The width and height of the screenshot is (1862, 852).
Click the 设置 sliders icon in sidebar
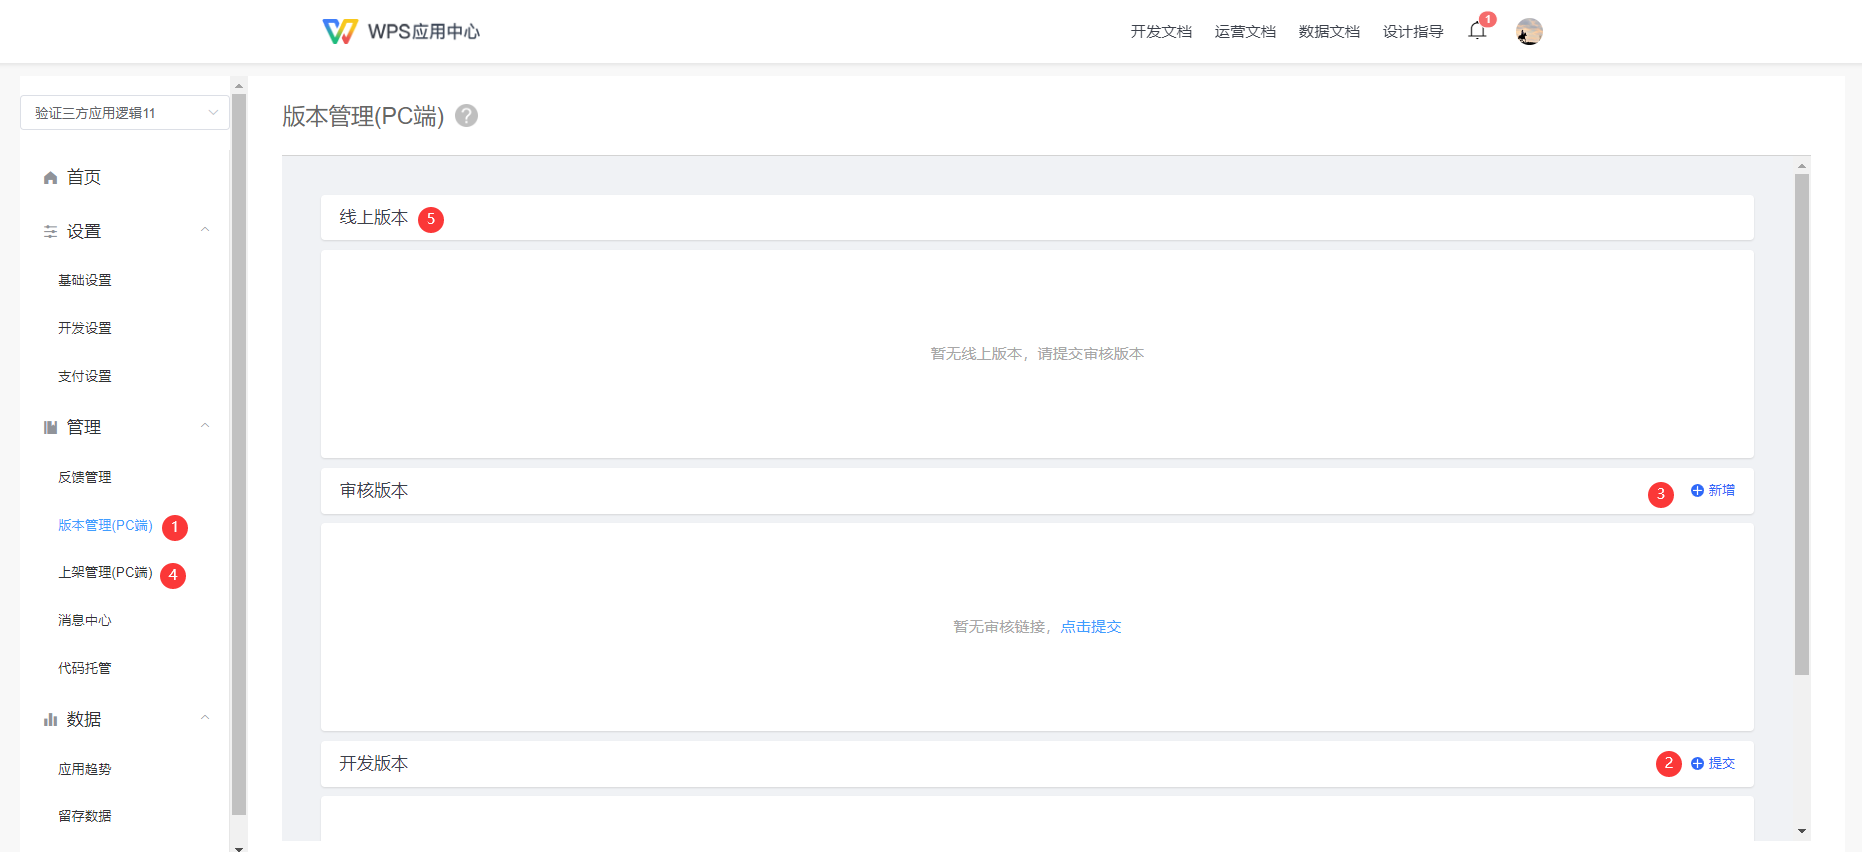tap(50, 232)
